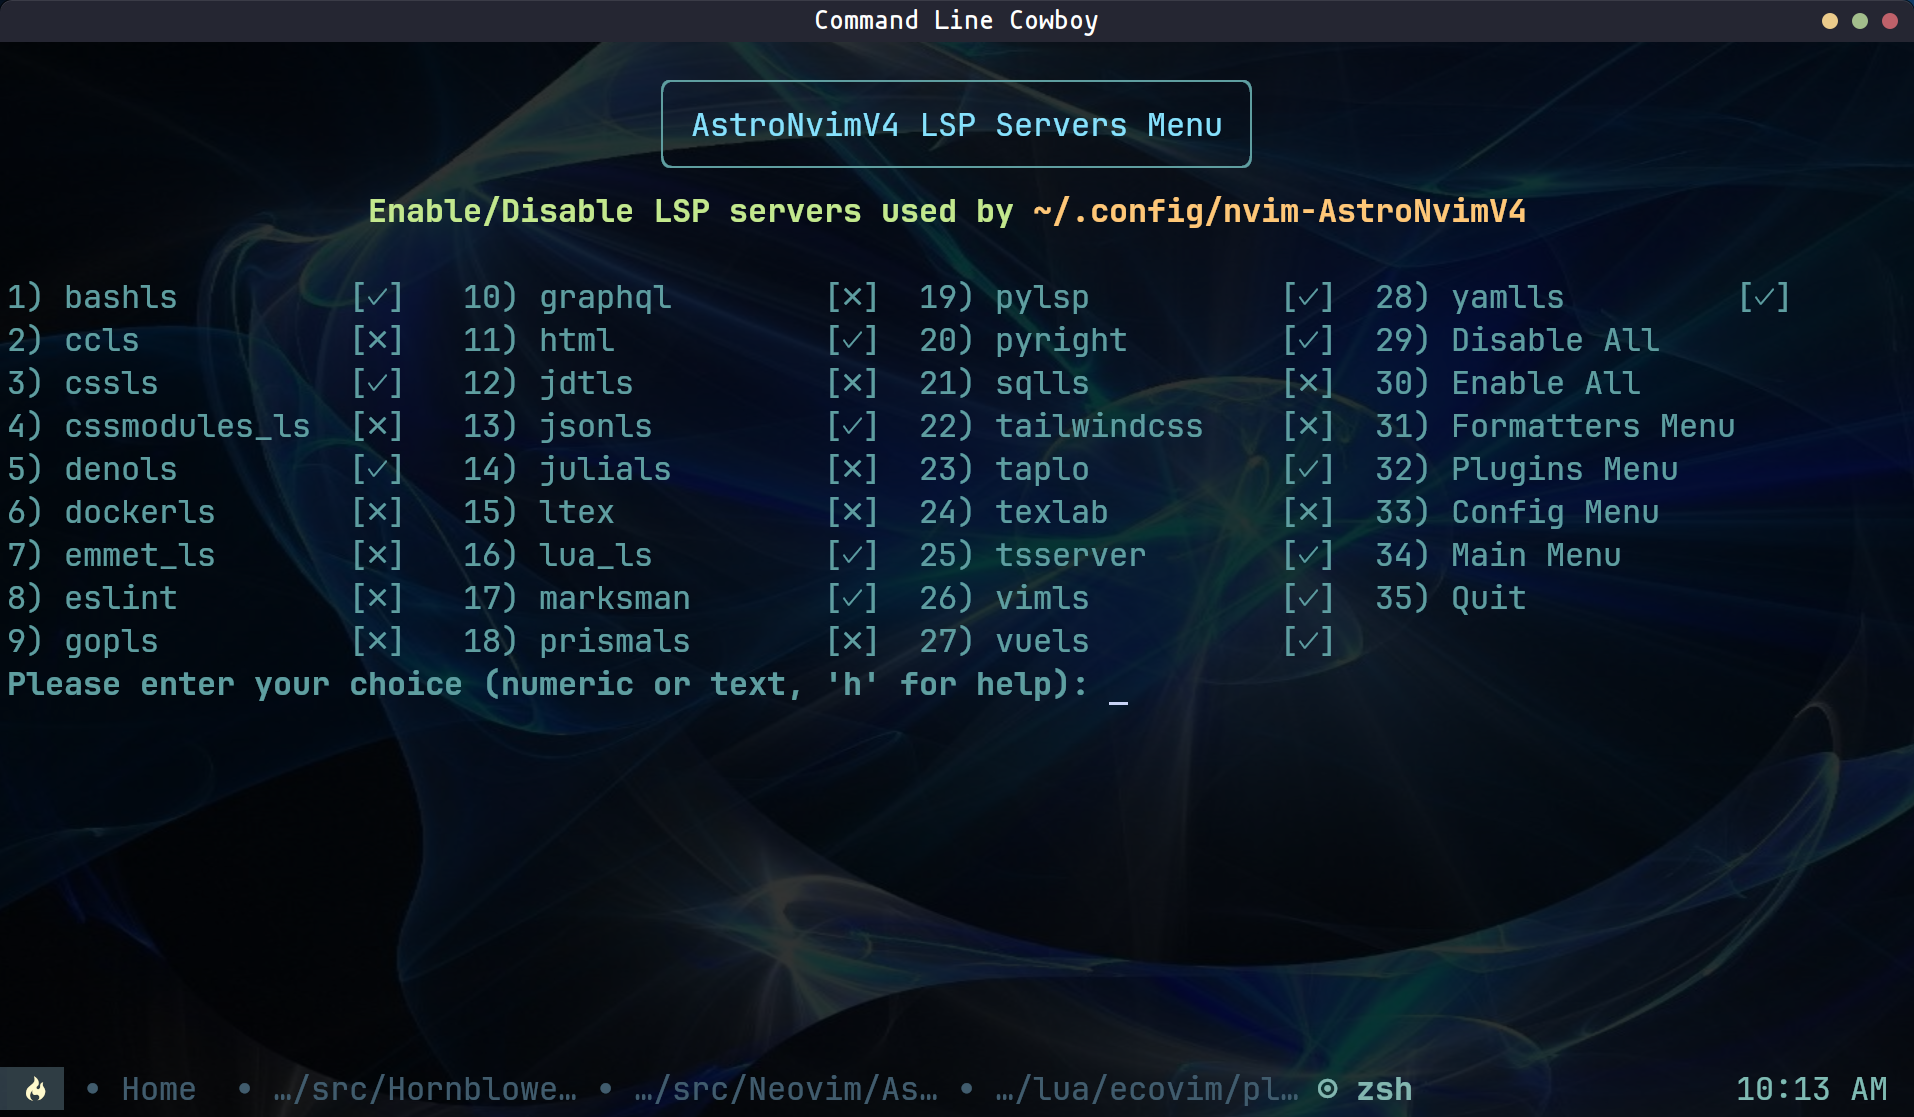1914x1117 pixels.
Task: Toggle the pylsp checkbox
Action: [x=1308, y=297]
